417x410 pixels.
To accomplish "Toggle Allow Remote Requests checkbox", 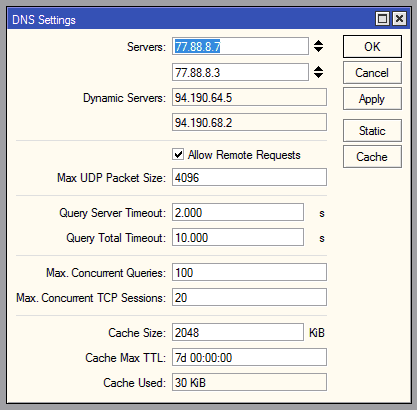I will coord(178,154).
